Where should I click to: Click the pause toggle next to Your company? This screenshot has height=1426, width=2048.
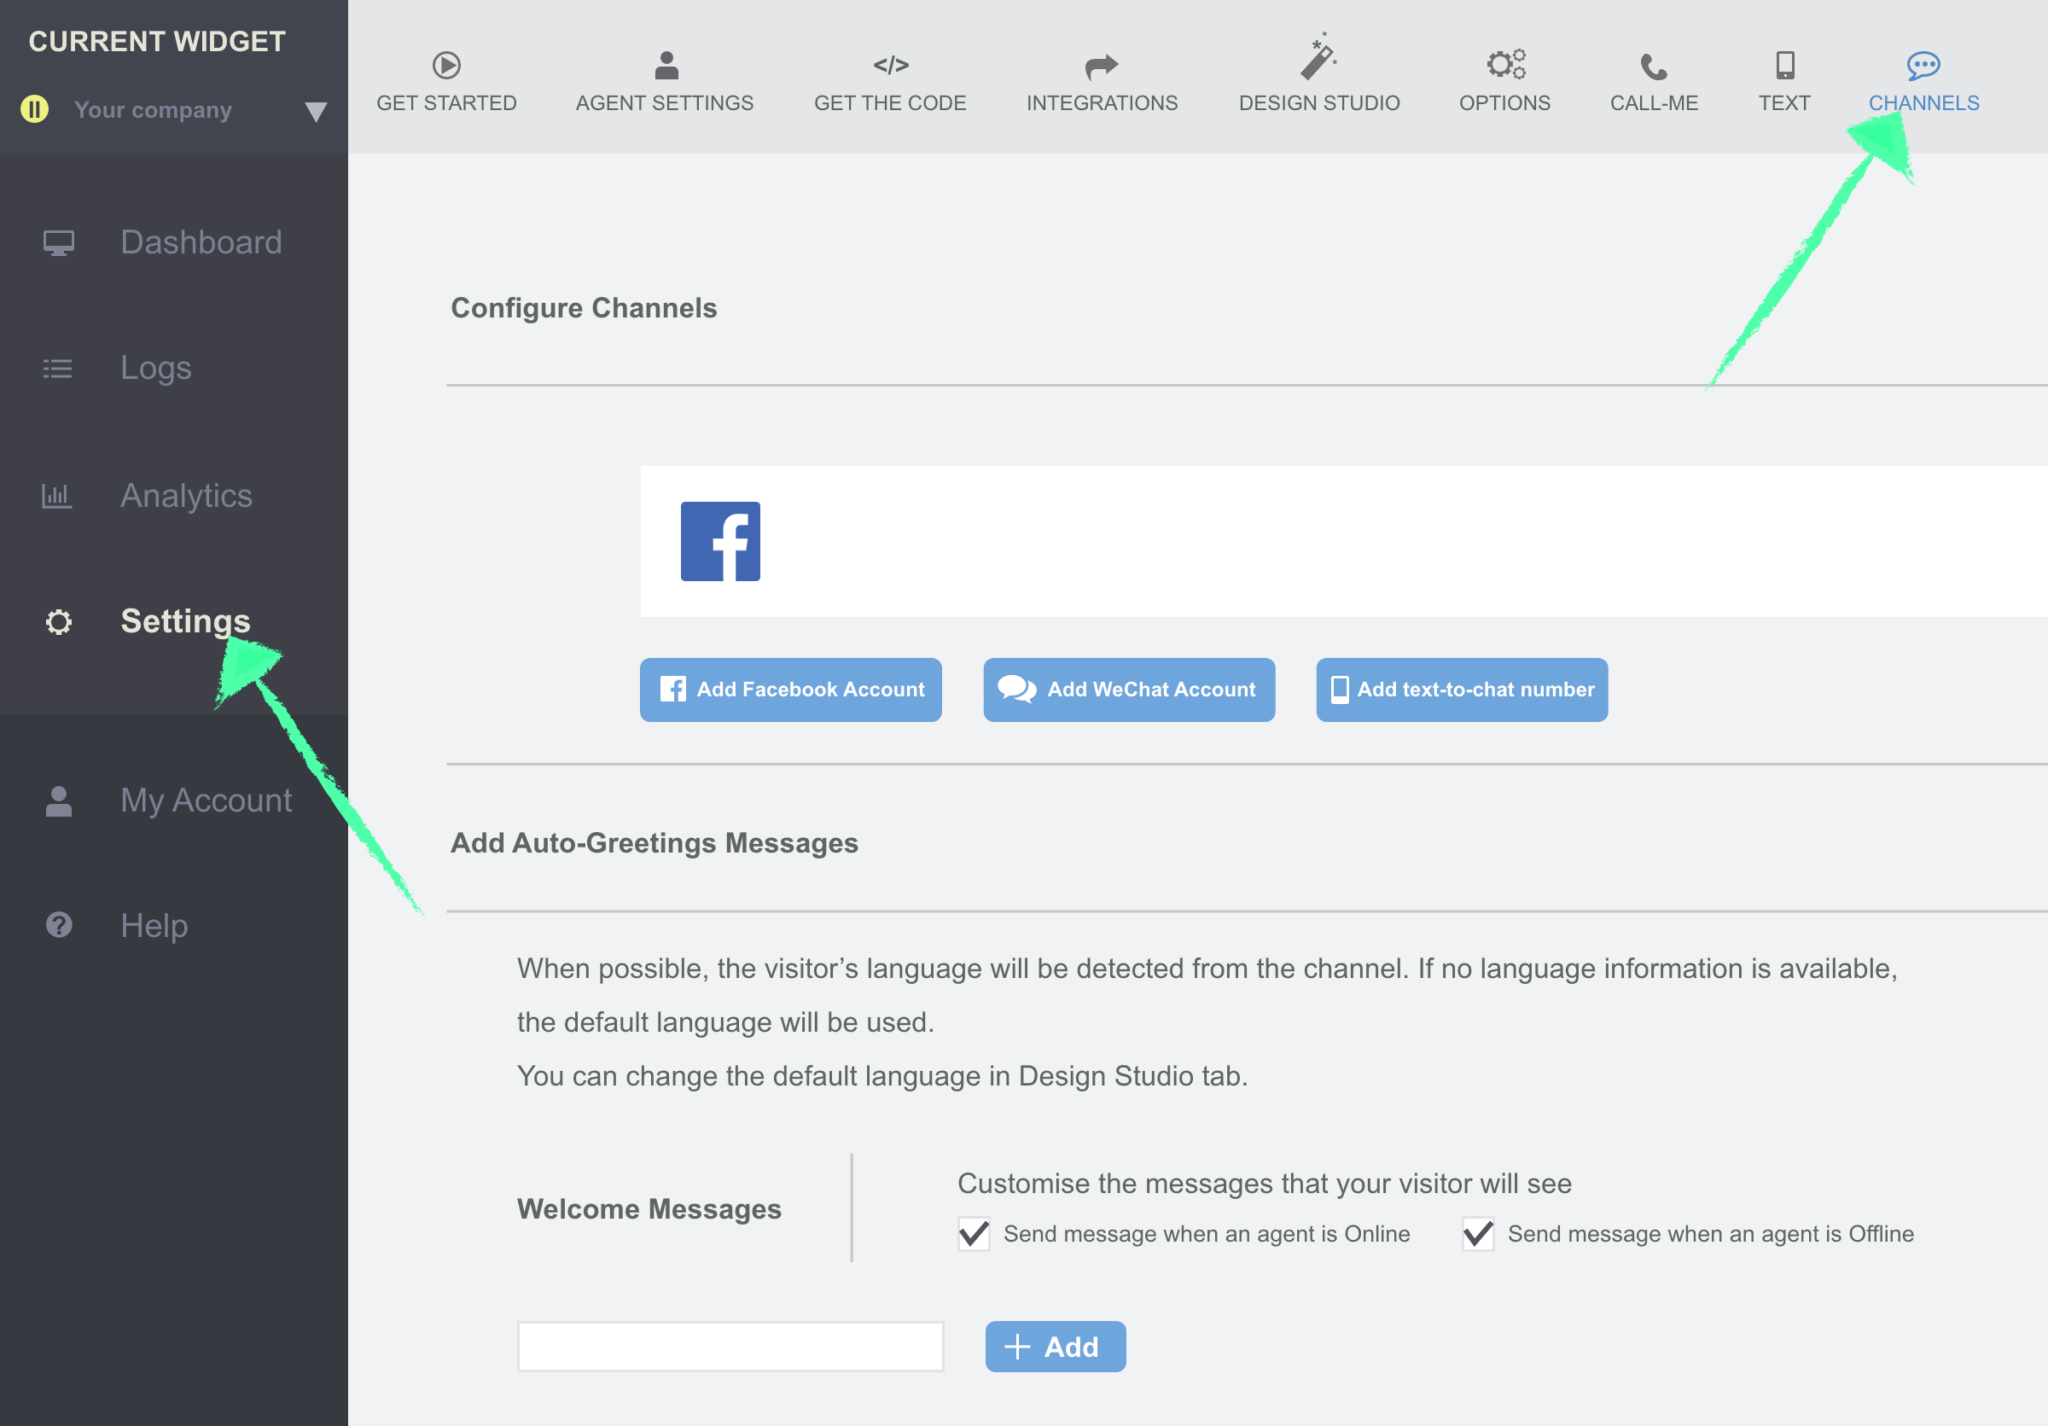tap(34, 110)
